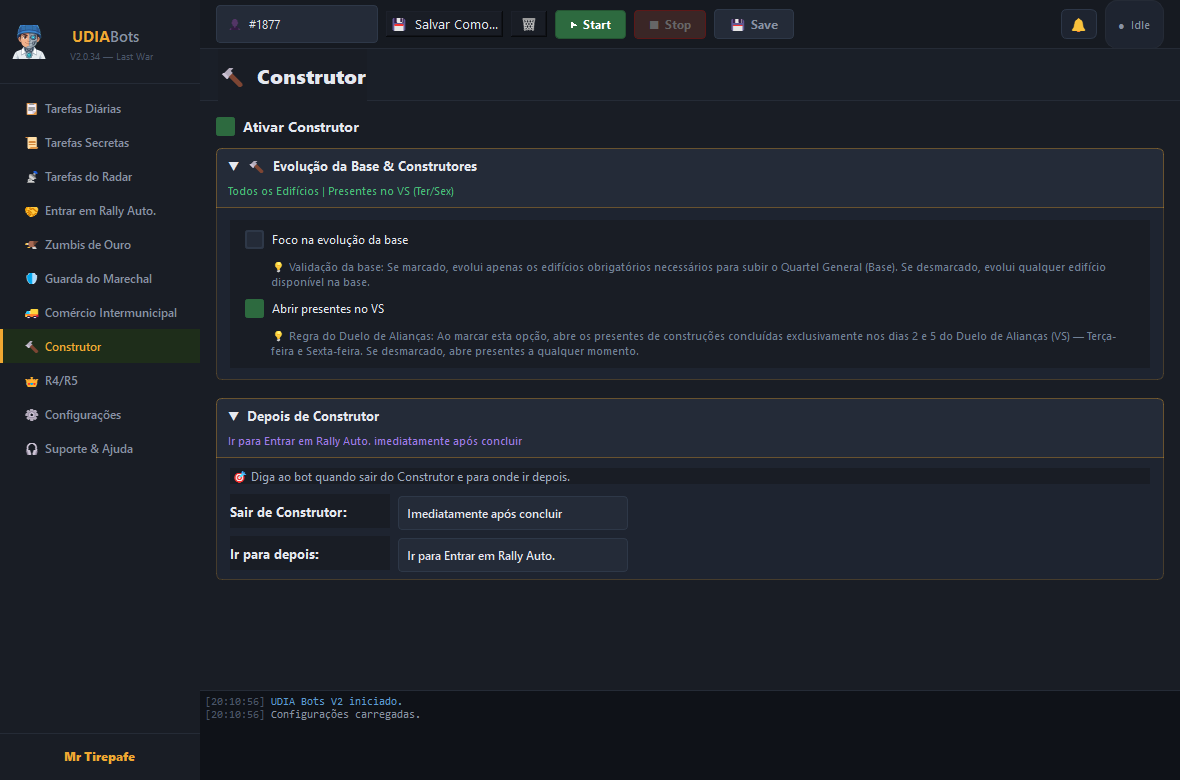Click the R4/R5 crown icon
The width and height of the screenshot is (1180, 780).
tap(32, 382)
